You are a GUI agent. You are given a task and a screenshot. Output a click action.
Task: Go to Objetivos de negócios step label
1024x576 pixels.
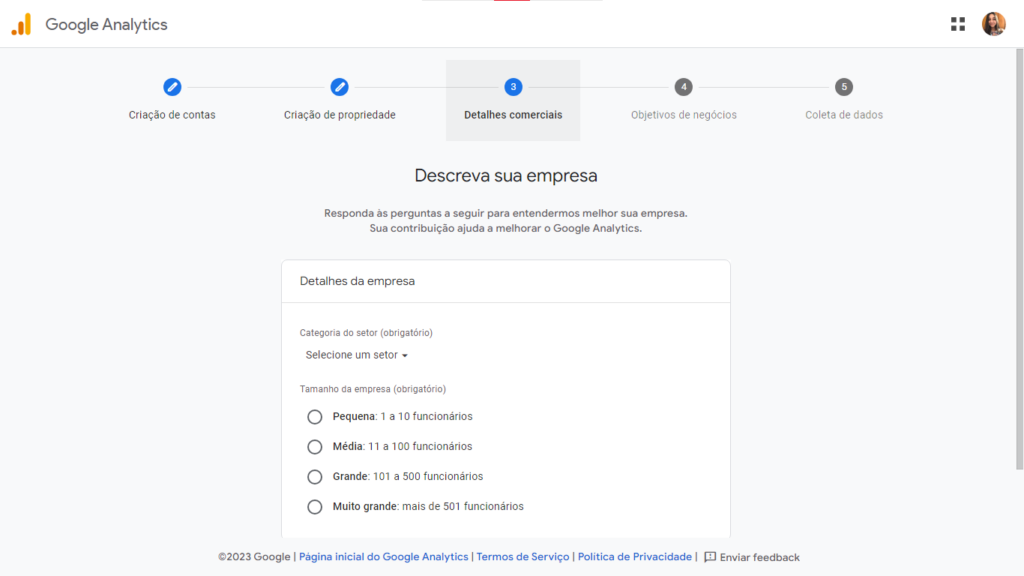pos(684,115)
